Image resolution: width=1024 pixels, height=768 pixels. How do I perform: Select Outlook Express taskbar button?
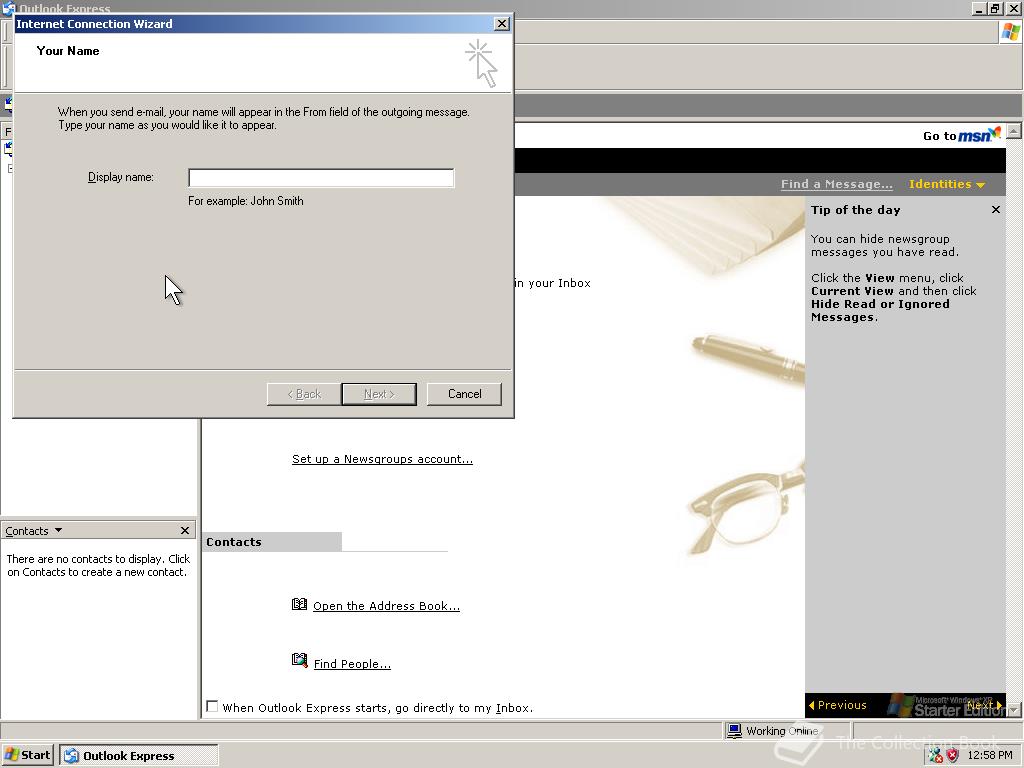coord(139,756)
